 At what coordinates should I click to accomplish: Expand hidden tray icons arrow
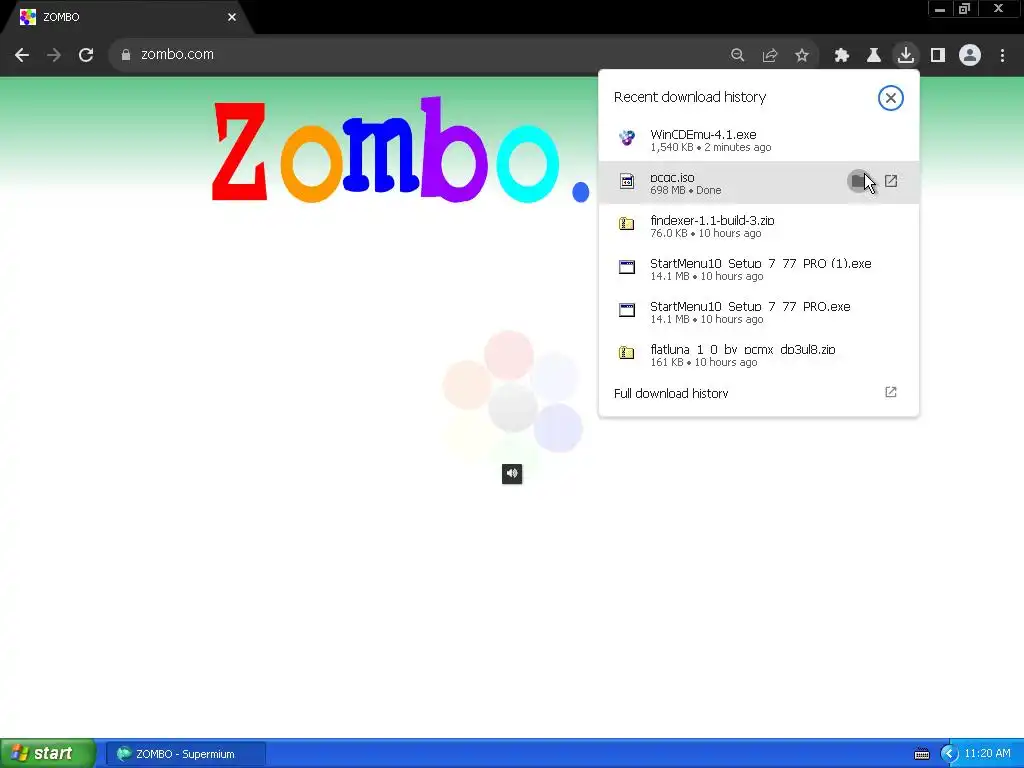tap(949, 754)
